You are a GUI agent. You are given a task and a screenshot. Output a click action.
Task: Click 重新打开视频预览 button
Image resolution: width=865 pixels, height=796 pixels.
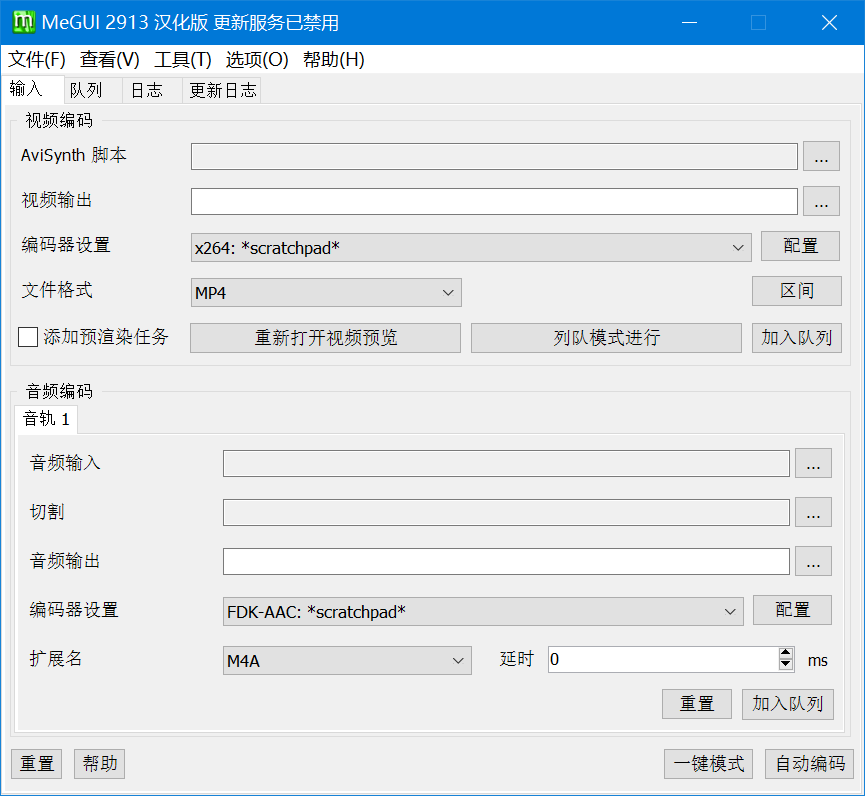coord(325,338)
